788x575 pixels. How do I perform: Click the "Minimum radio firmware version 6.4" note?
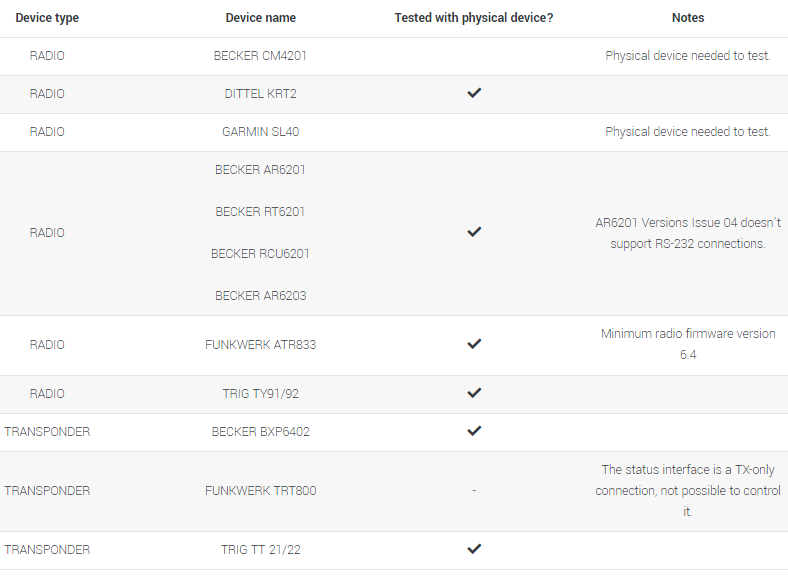688,344
